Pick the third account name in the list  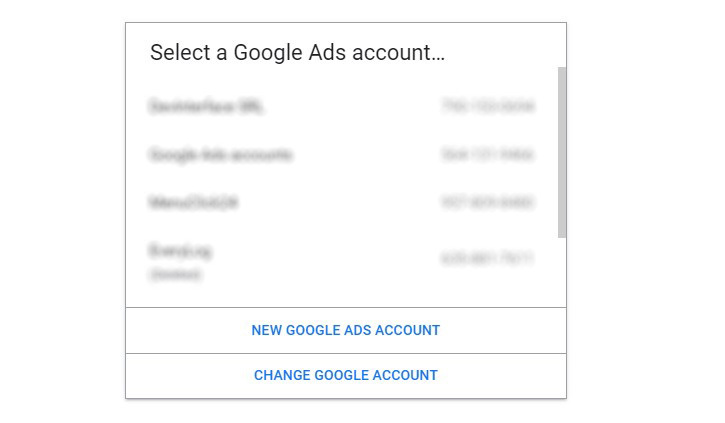(x=193, y=203)
